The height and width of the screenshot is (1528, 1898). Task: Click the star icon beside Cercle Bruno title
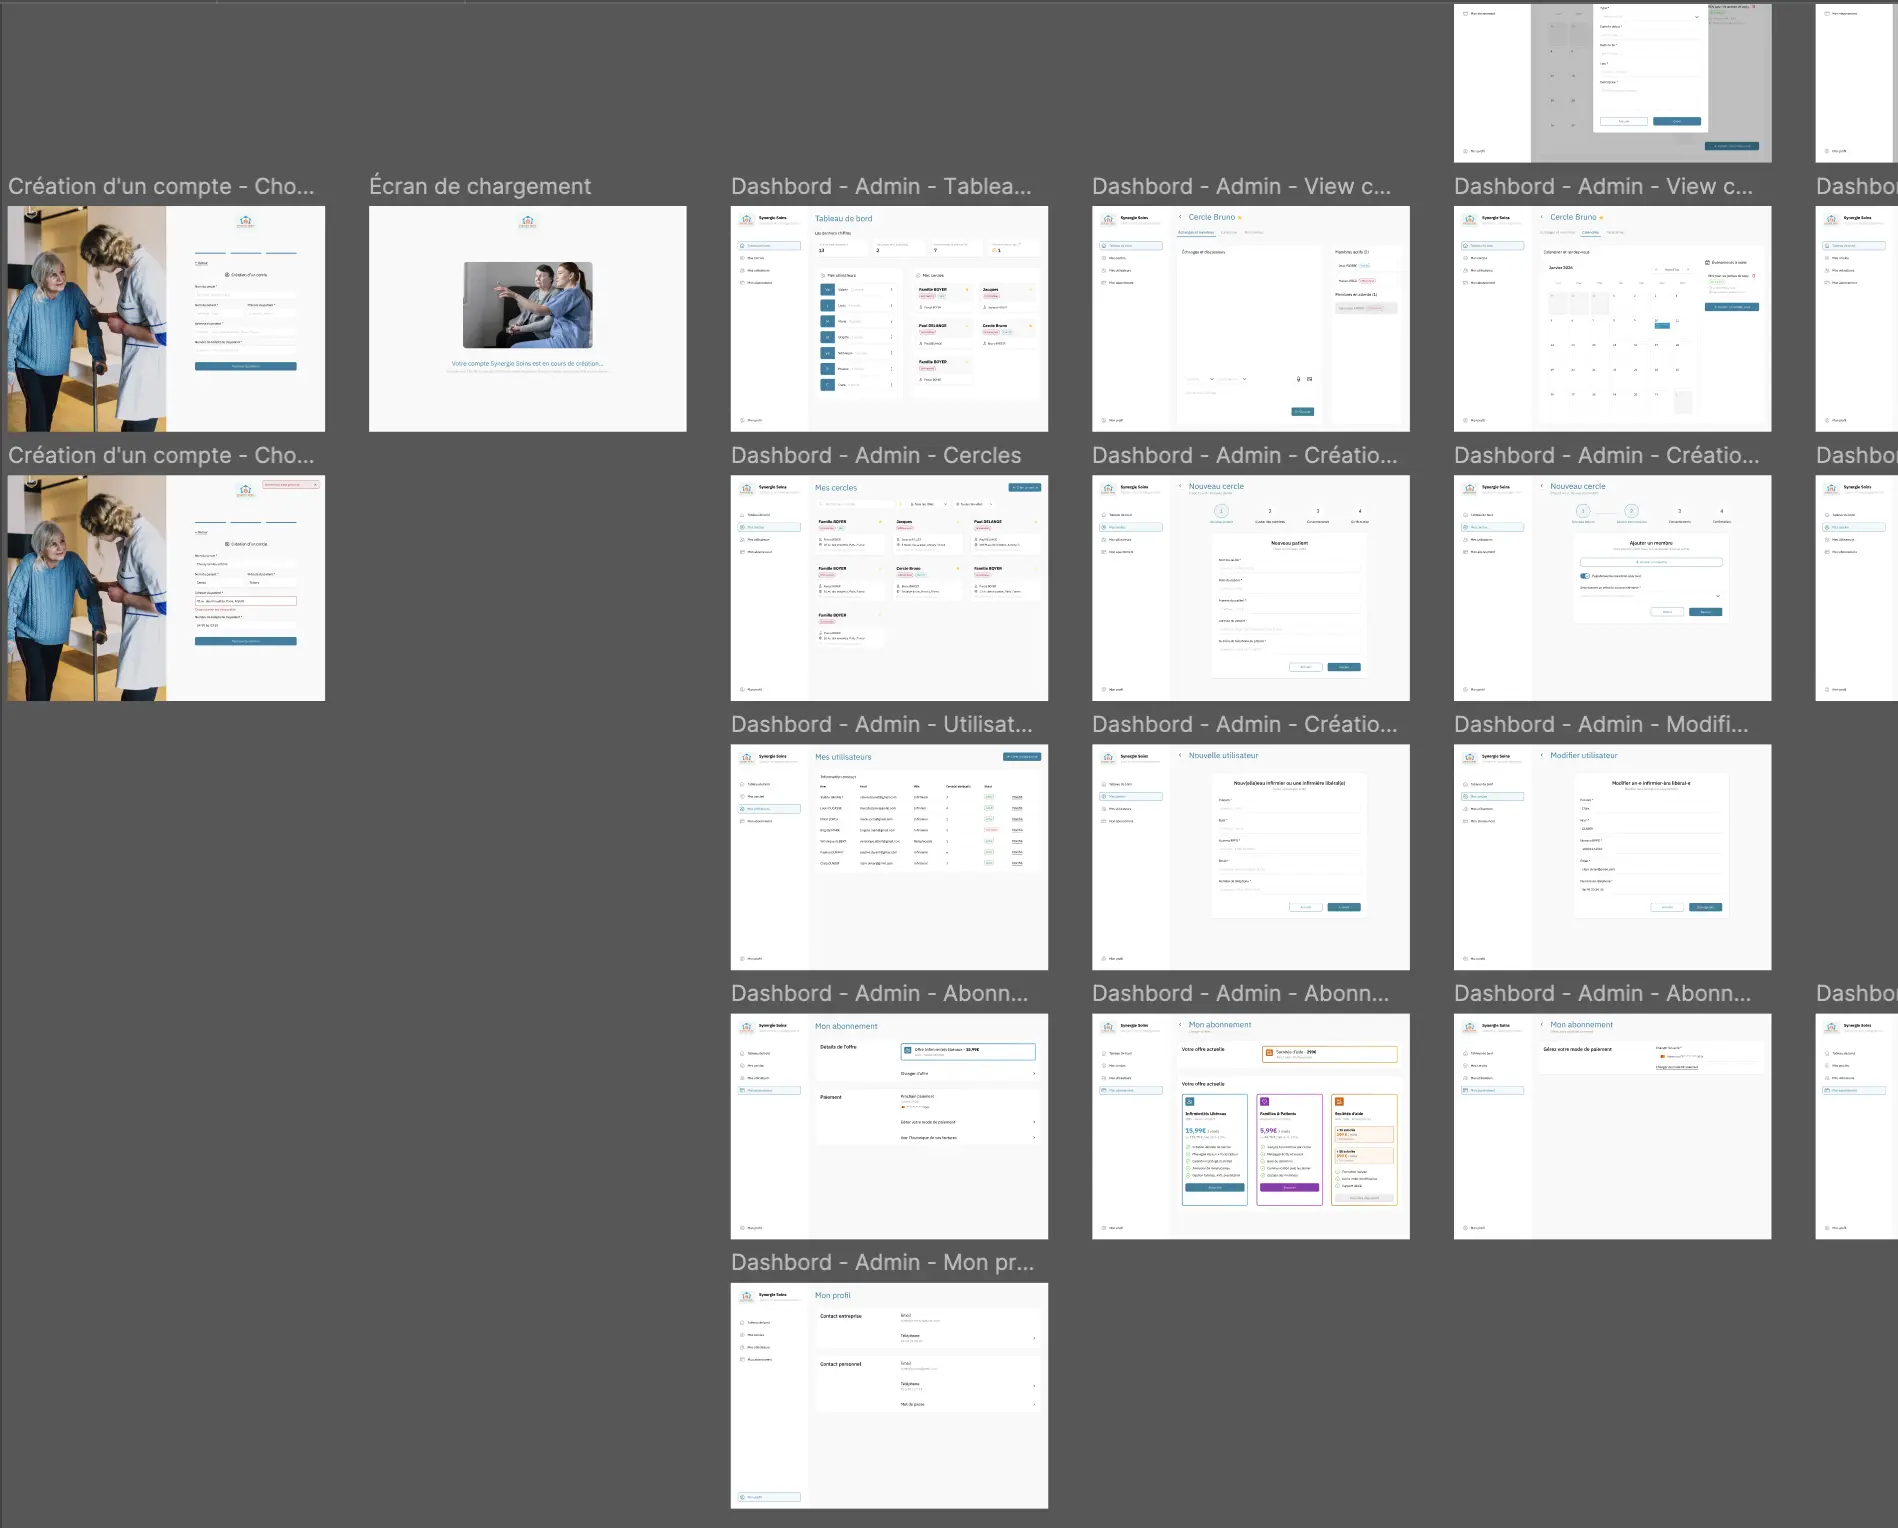pyautogui.click(x=1240, y=218)
